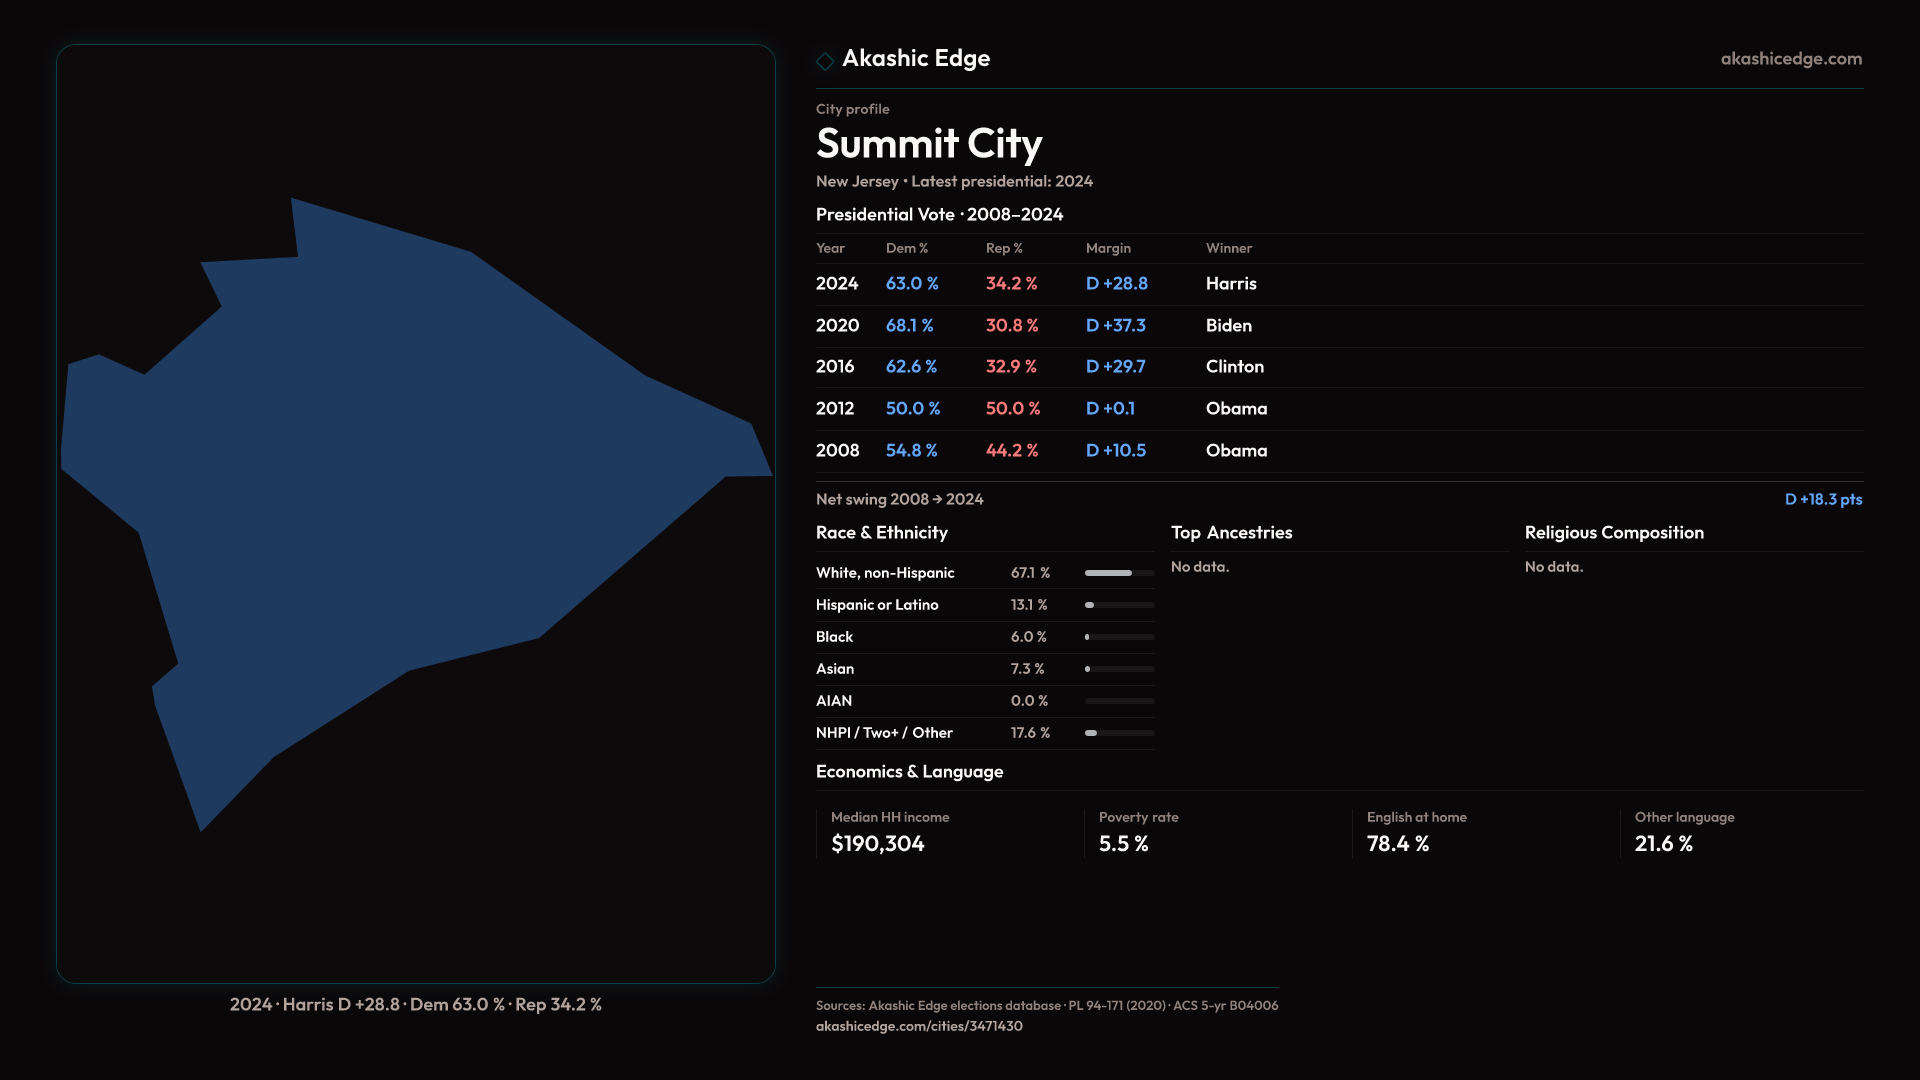The width and height of the screenshot is (1920, 1080).
Task: Click the Top Ancestries section heading
Action: [x=1231, y=533]
